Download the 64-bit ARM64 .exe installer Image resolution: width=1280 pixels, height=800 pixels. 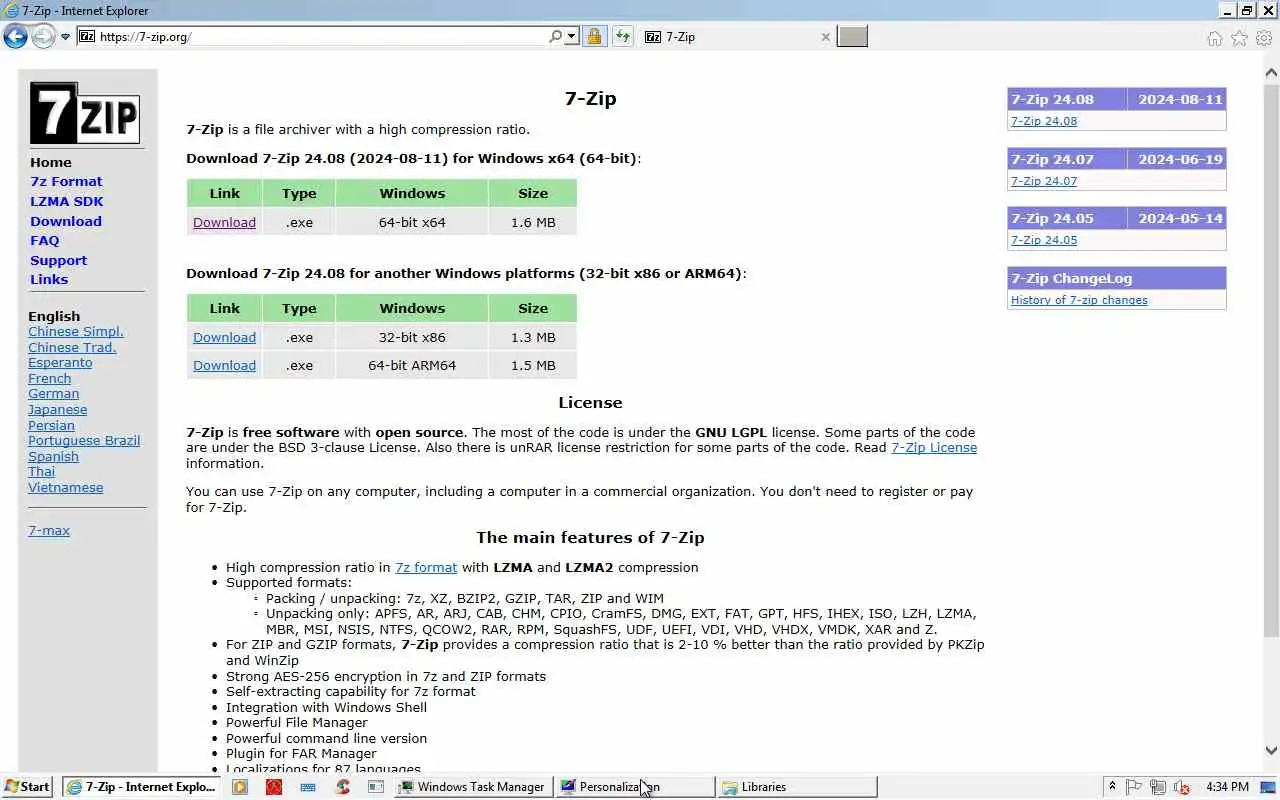click(x=224, y=366)
